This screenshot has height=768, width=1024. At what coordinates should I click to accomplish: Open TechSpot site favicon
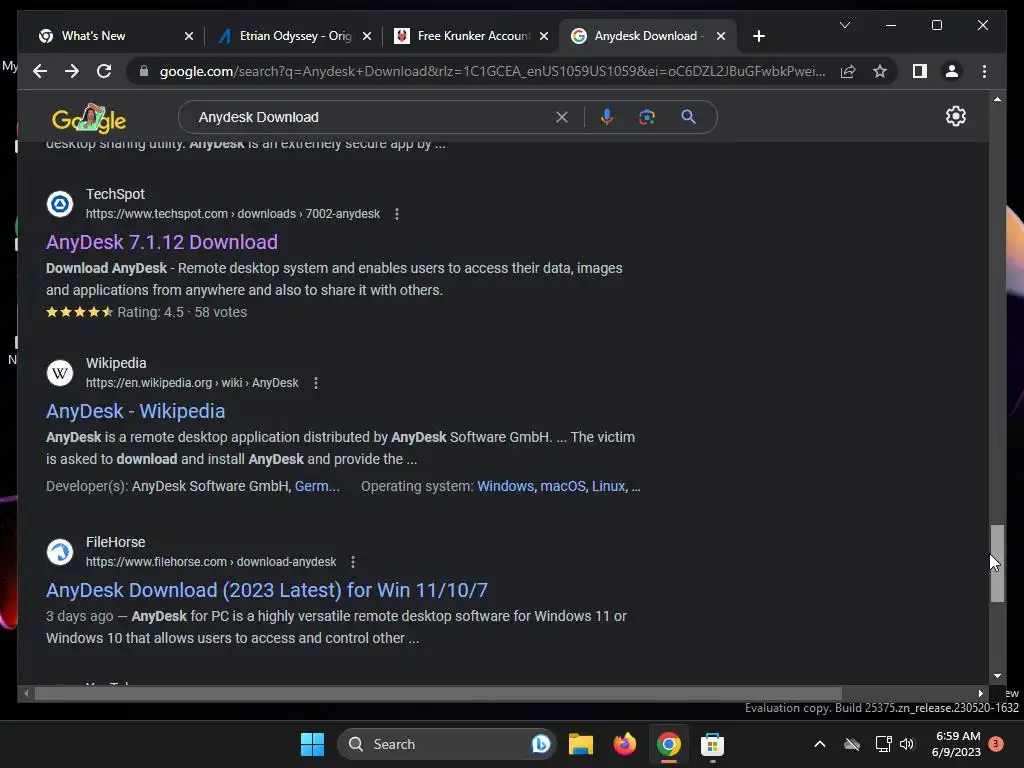pos(60,204)
